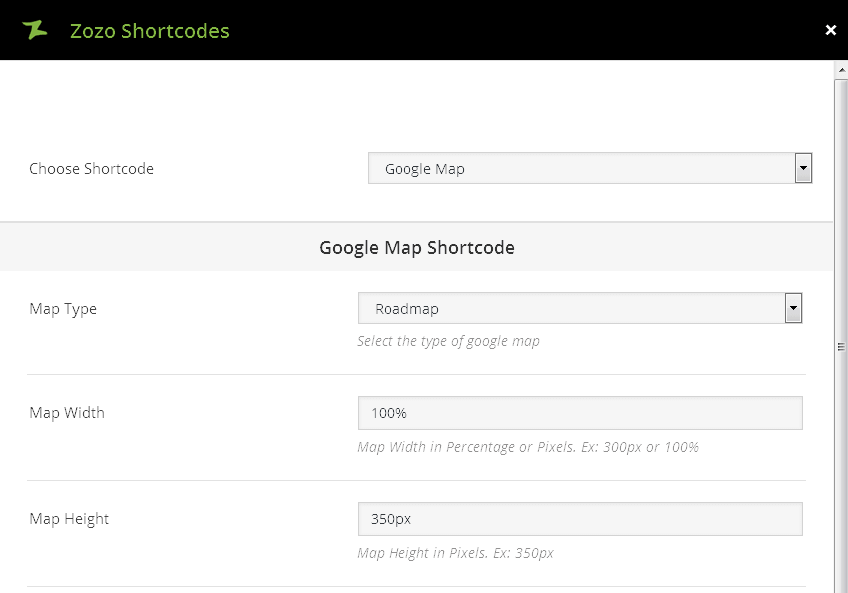Click the hint 'Select the type of google map'

448,341
